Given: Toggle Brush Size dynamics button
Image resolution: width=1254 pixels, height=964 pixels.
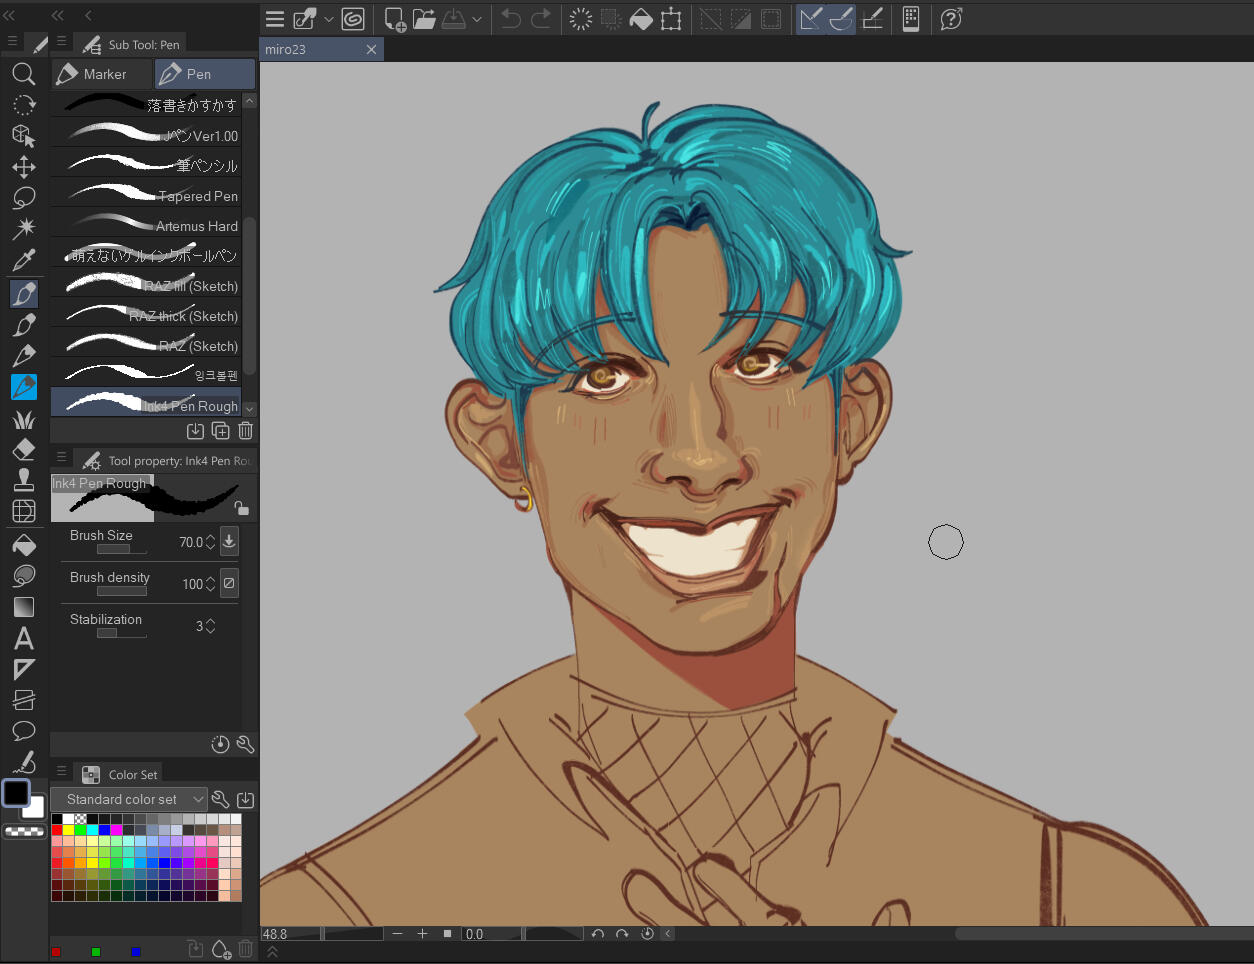Looking at the screenshot, I should pos(229,541).
